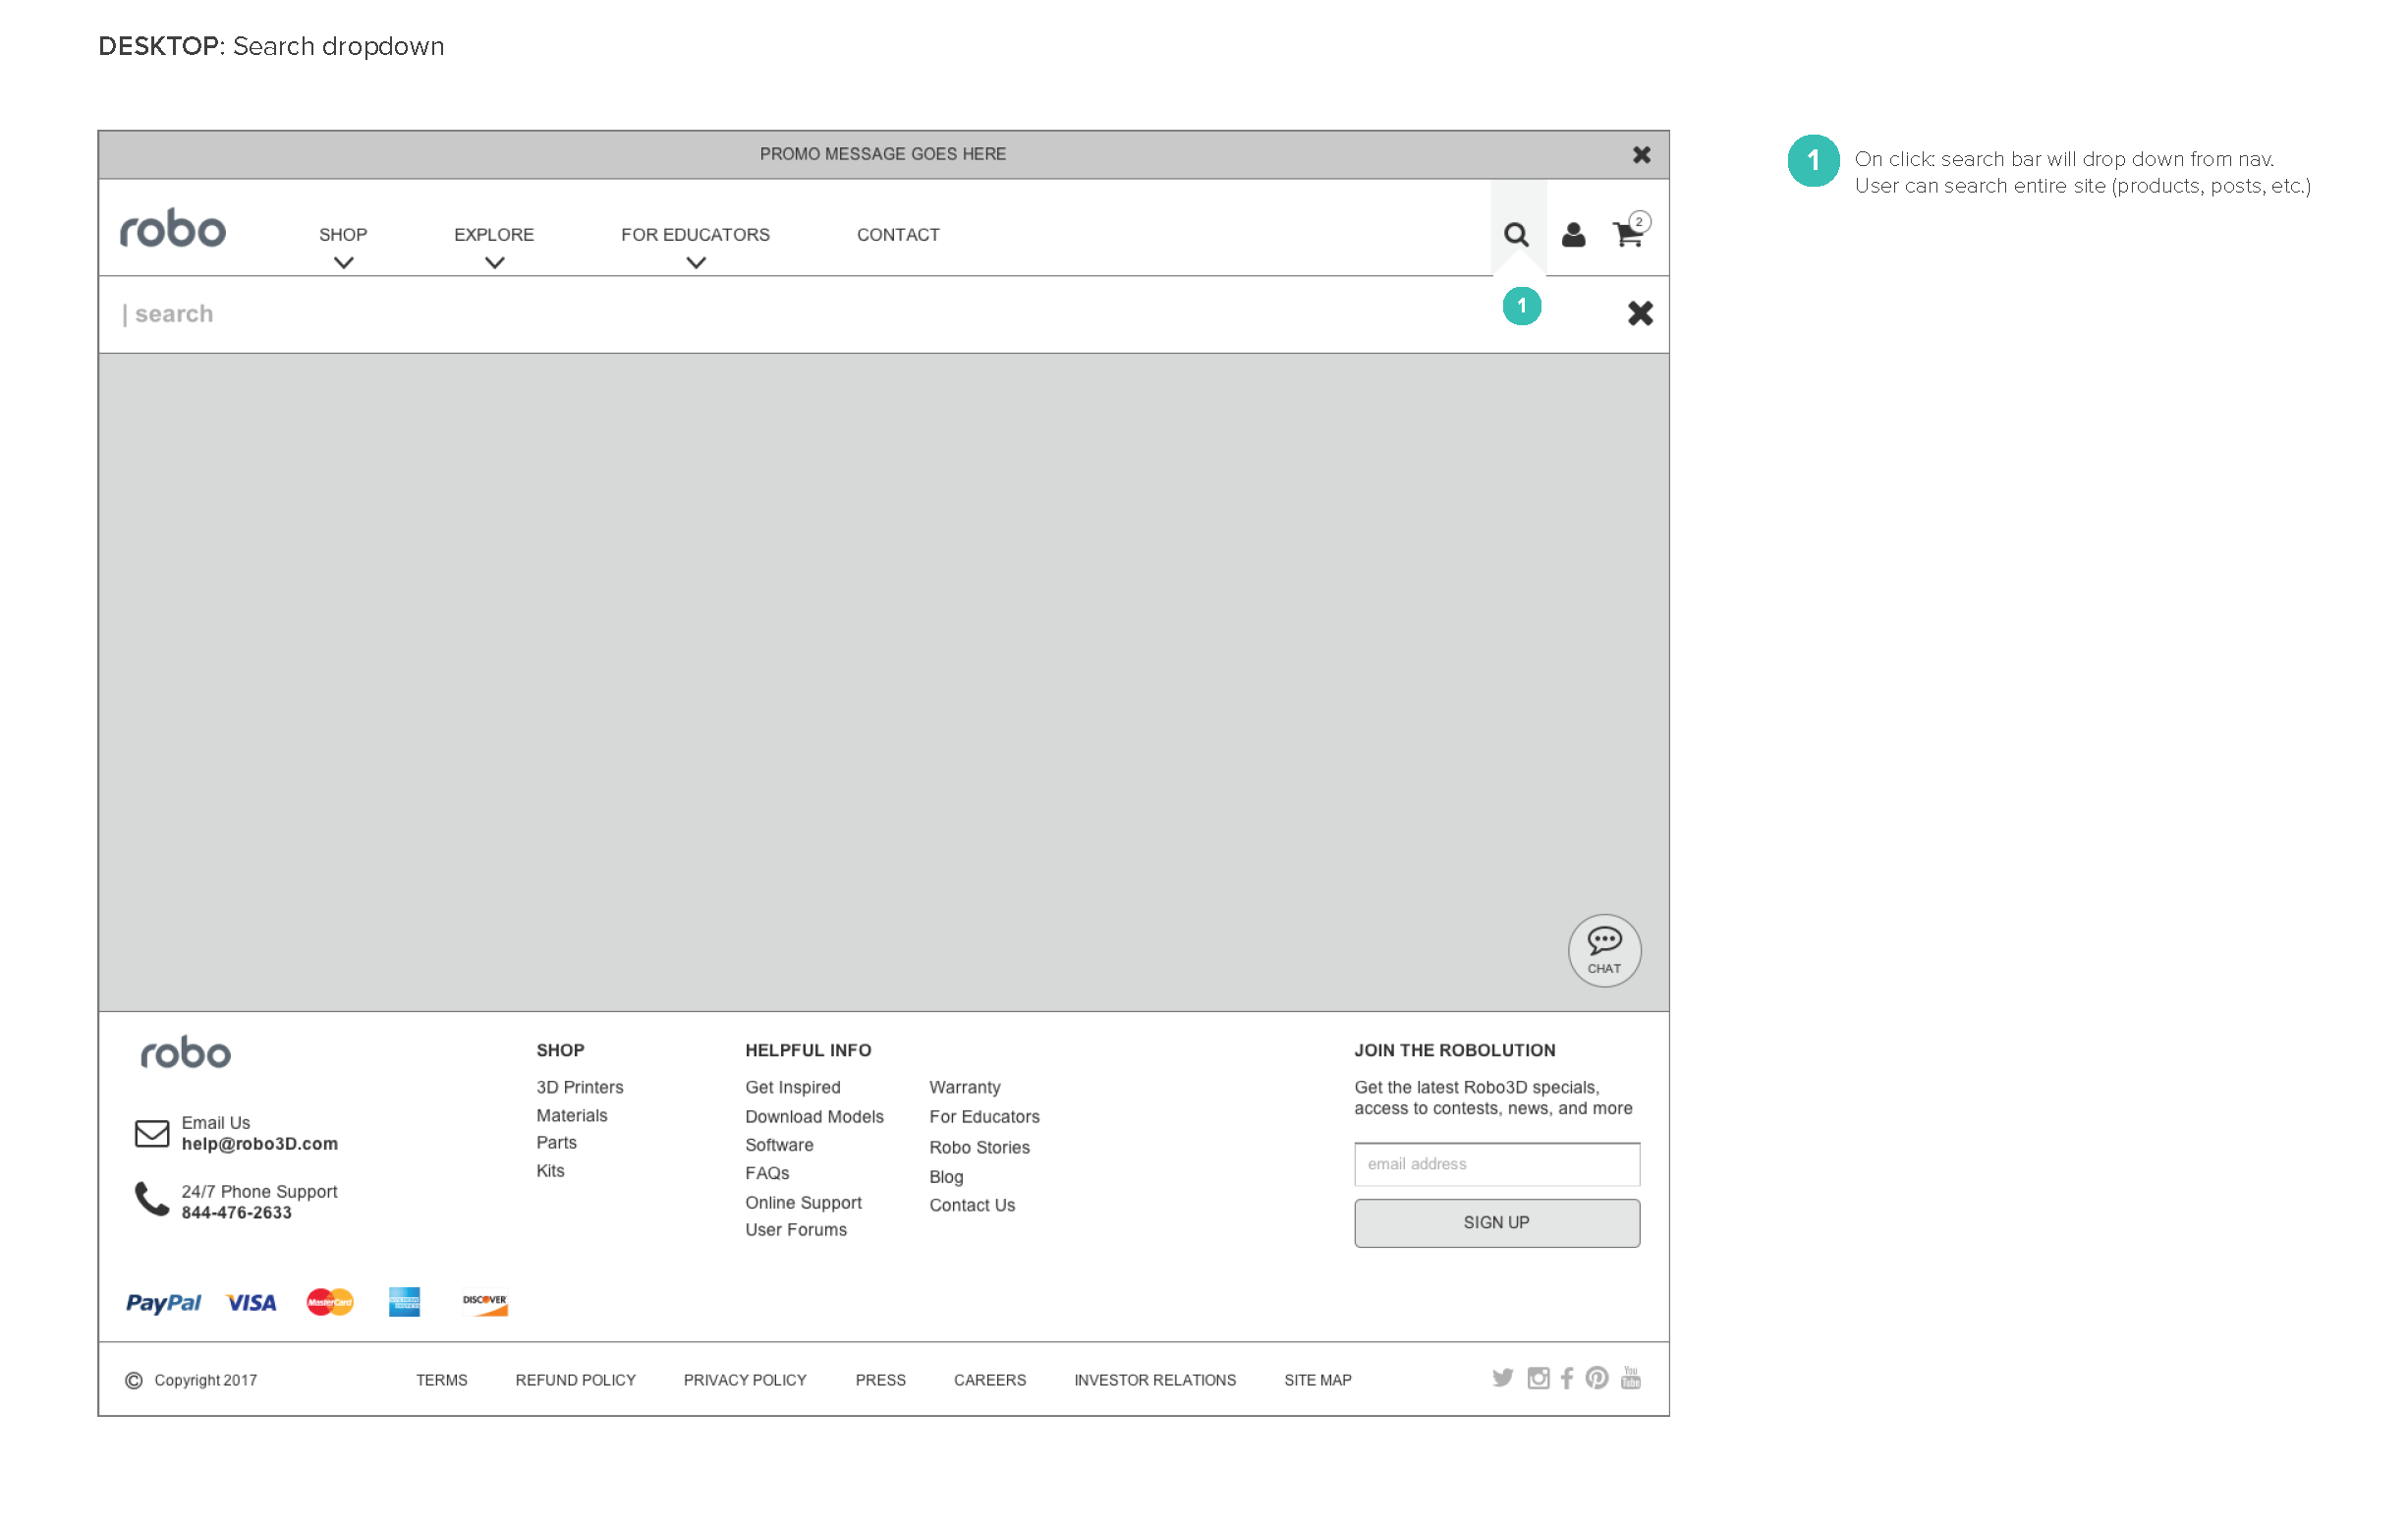This screenshot has width=2408, height=1524.
Task: Click into the email address field
Action: coord(1496,1164)
